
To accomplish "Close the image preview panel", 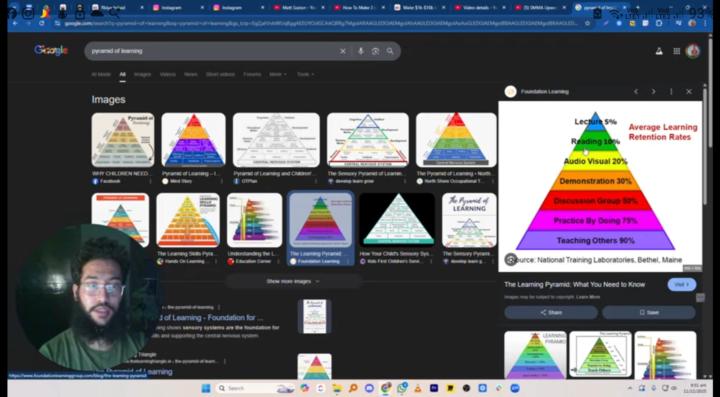I will (689, 92).
